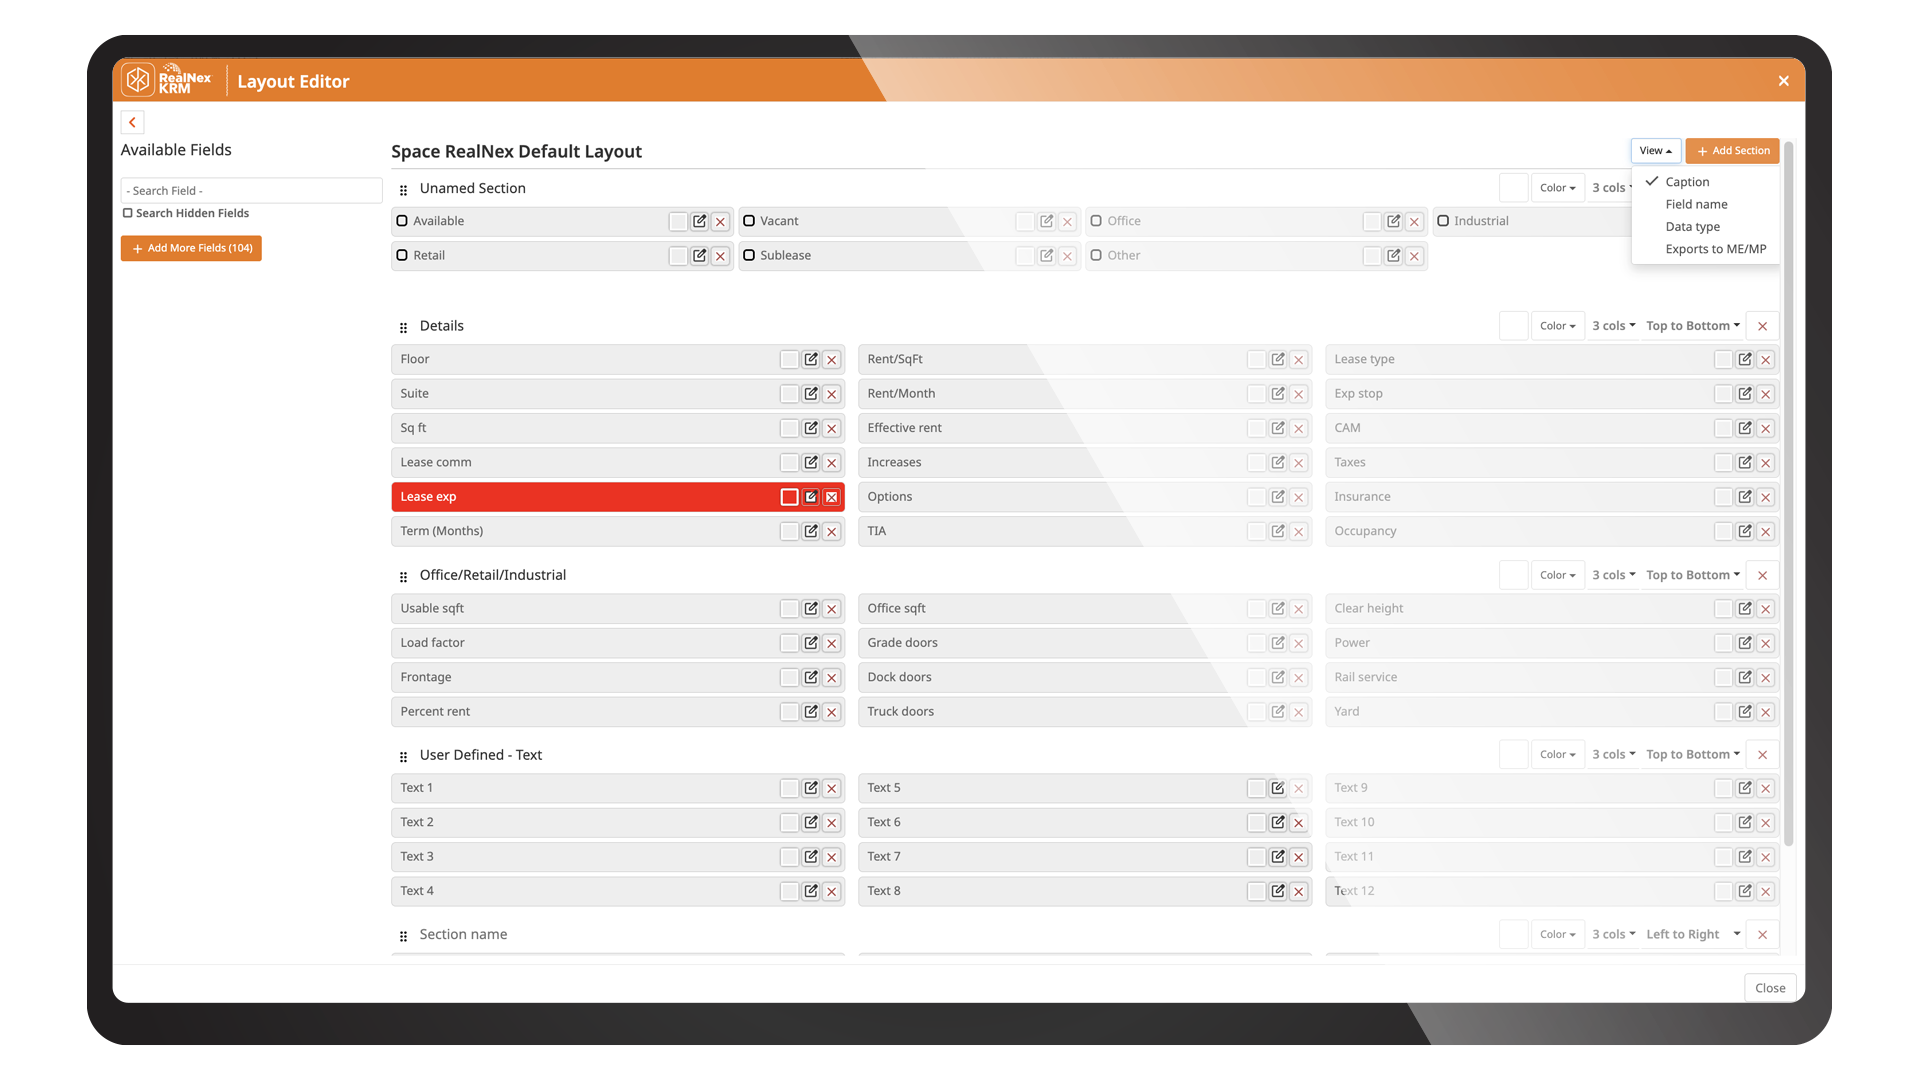Edit the Usable sqft field
Screen dimensions: 1920x1080
(811, 609)
